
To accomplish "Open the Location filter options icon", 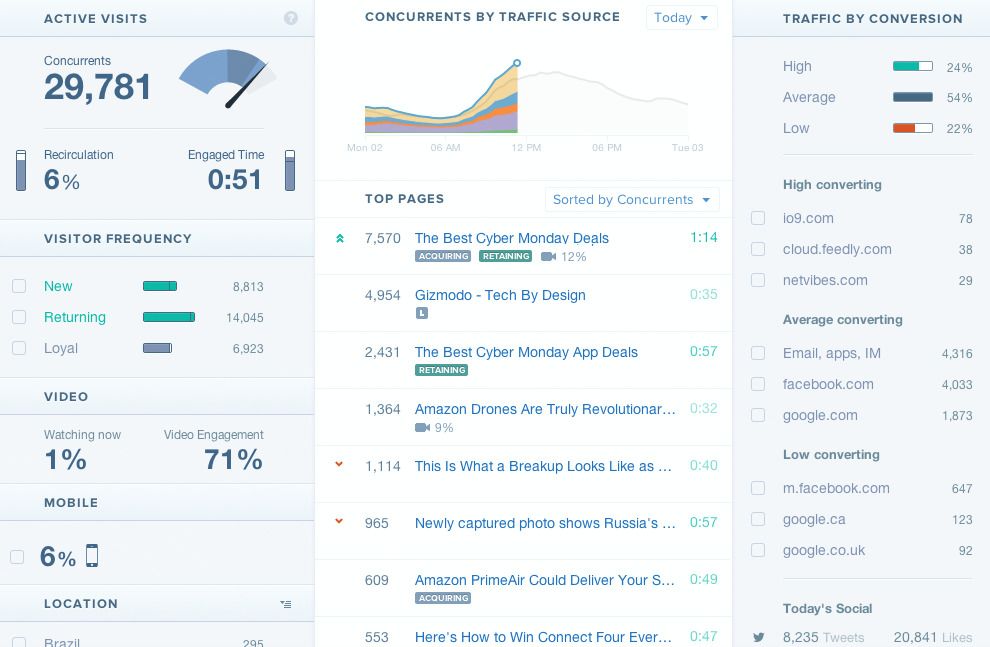I will (285, 603).
